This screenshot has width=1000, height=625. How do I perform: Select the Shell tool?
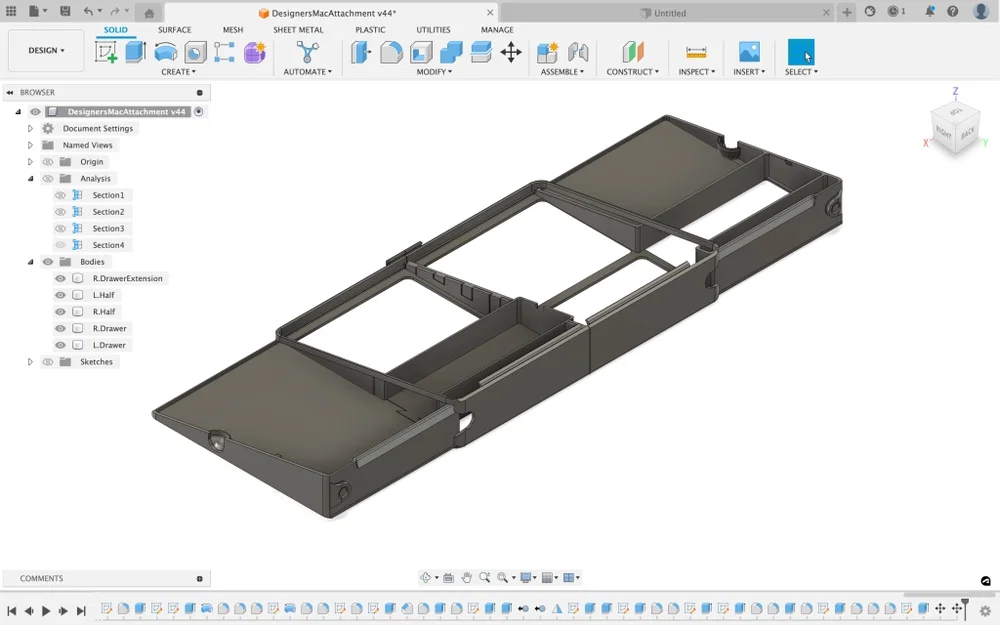(421, 52)
